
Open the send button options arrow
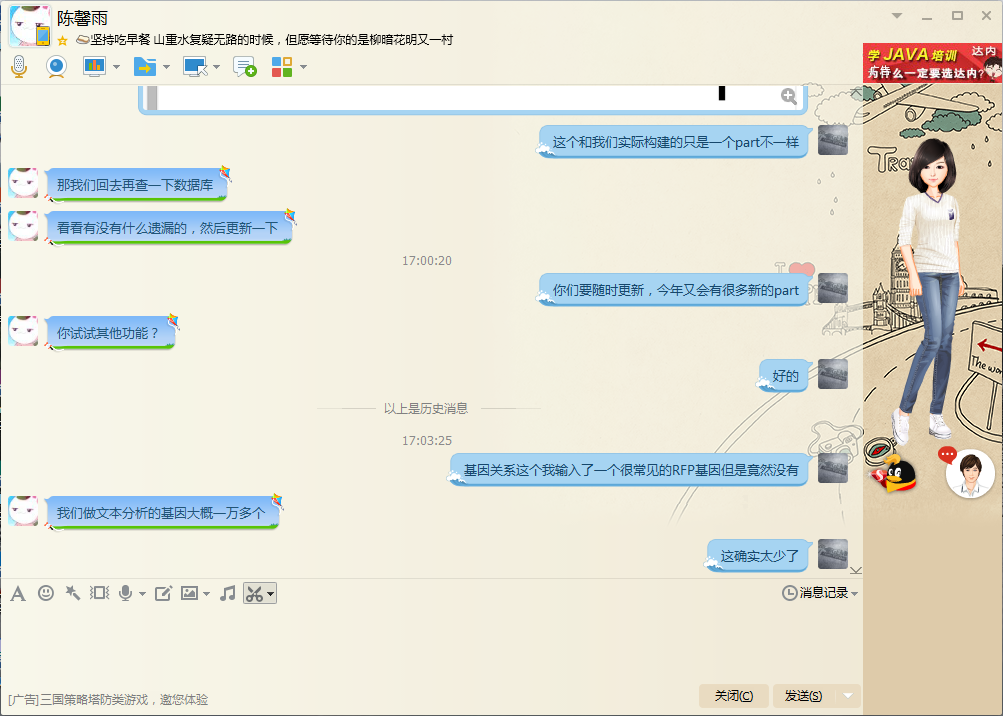point(848,696)
